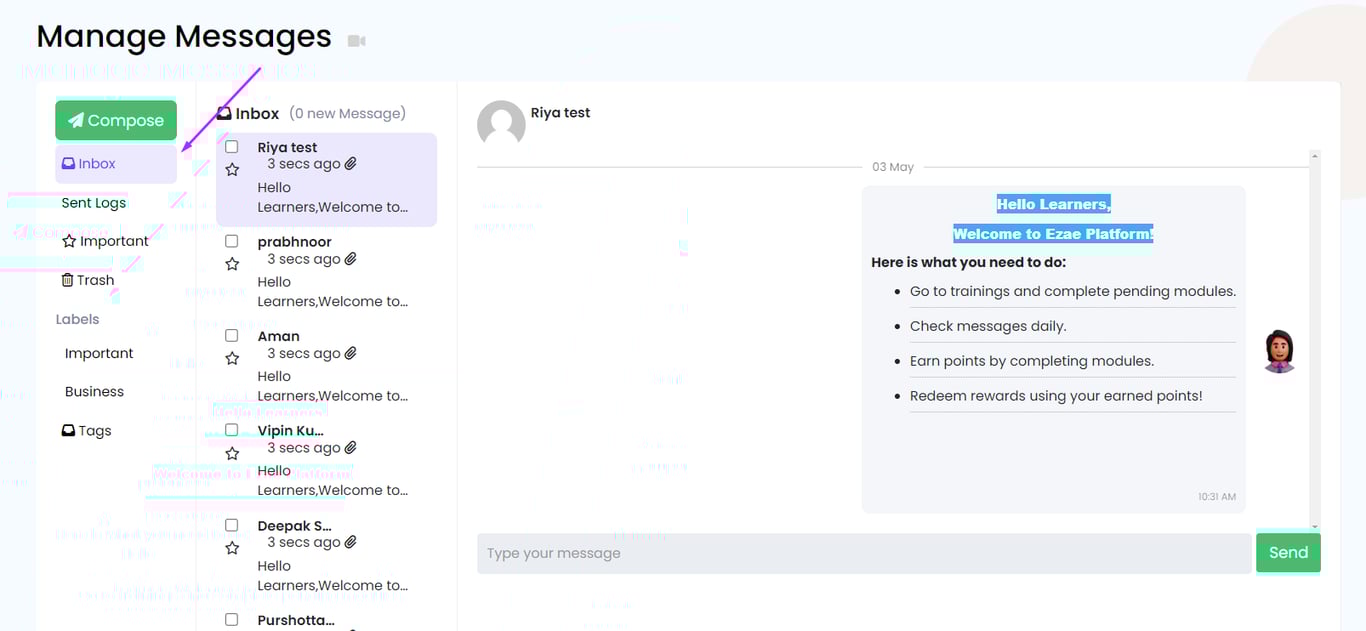Open the Vipin Ku... conversation
This screenshot has width=1366, height=631.
pyautogui.click(x=326, y=461)
